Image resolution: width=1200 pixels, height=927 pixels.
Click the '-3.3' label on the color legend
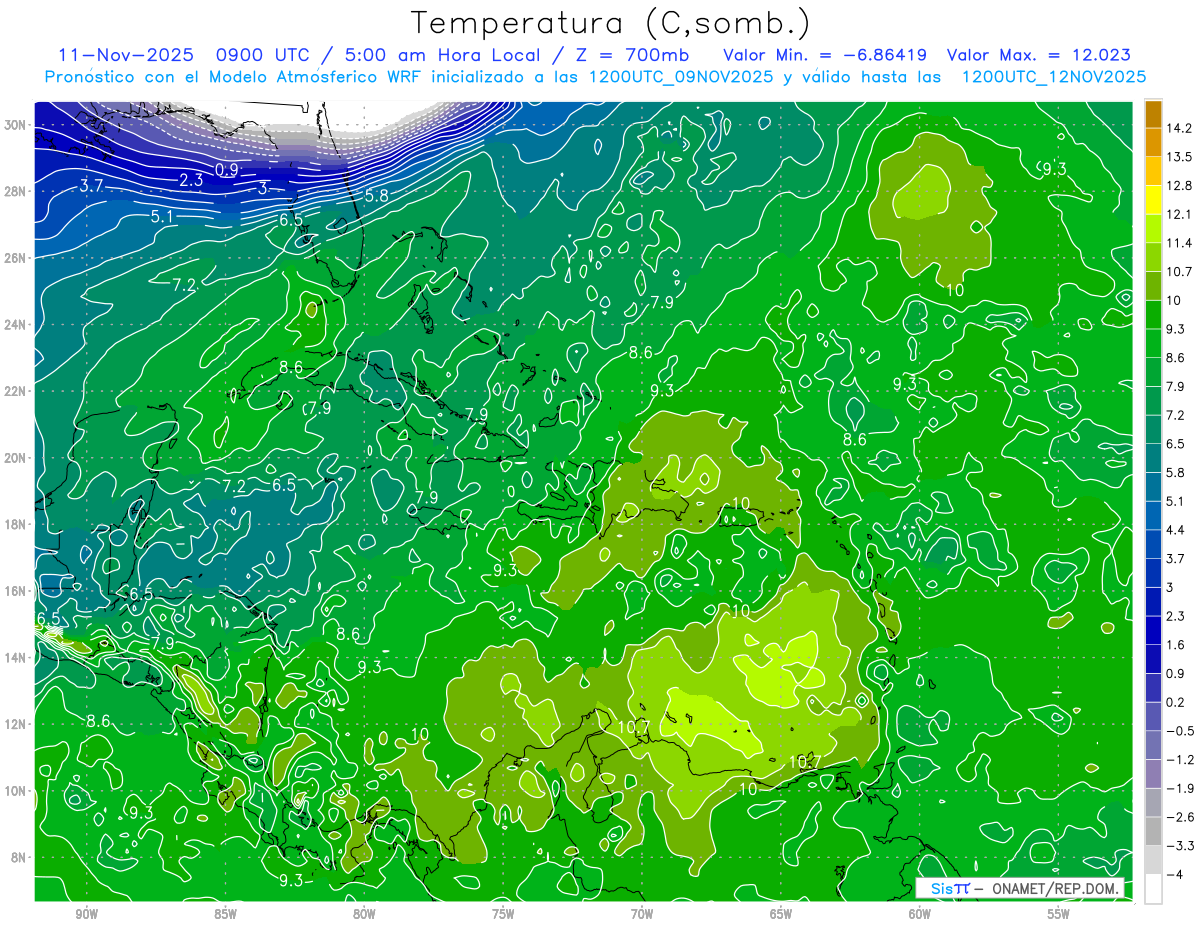(1180, 846)
